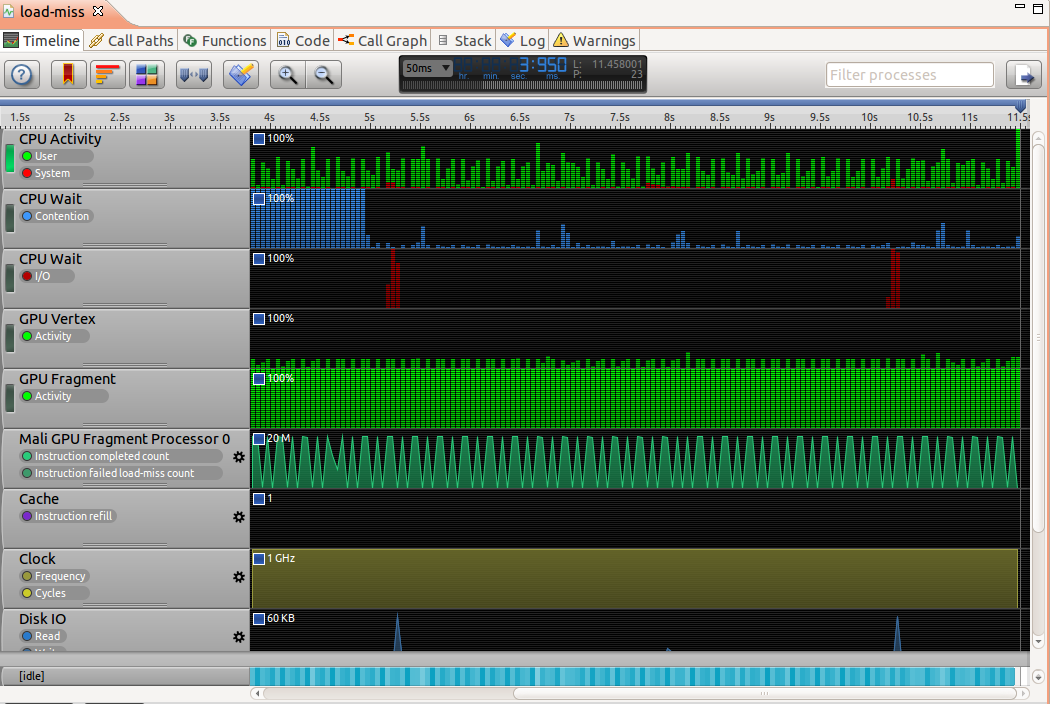1050x704 pixels.
Task: Toggle the GPU Fragment chart checkbox
Action: coord(259,379)
